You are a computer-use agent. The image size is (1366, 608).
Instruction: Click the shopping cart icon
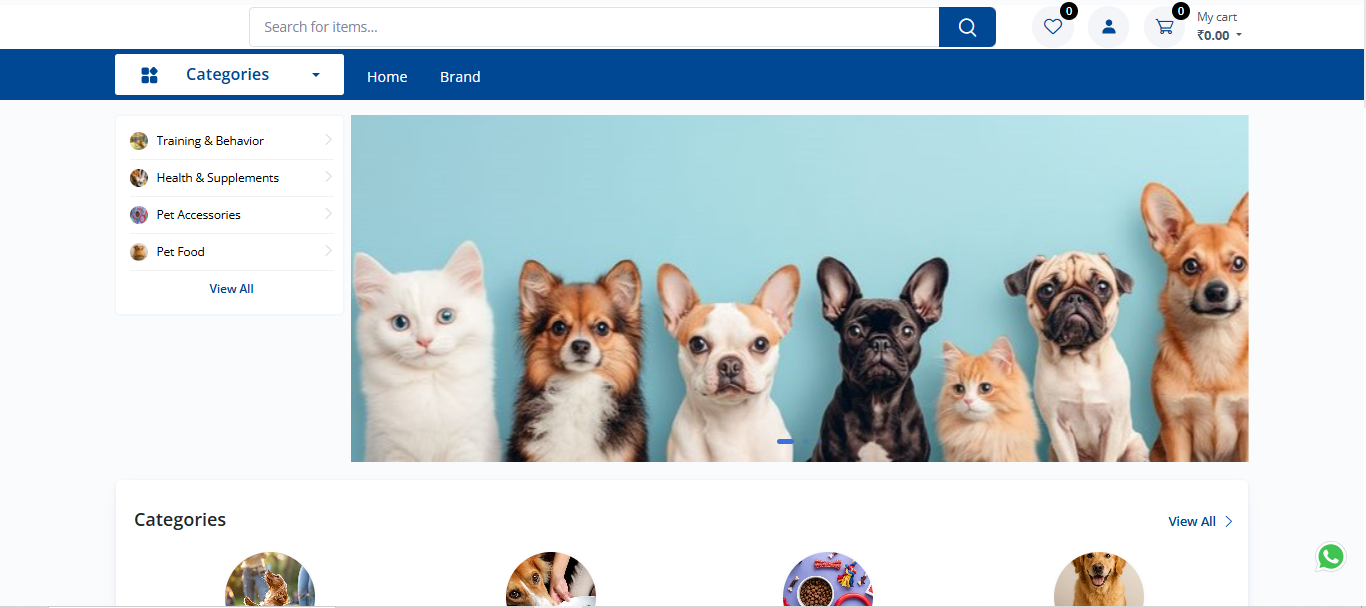tap(1164, 27)
